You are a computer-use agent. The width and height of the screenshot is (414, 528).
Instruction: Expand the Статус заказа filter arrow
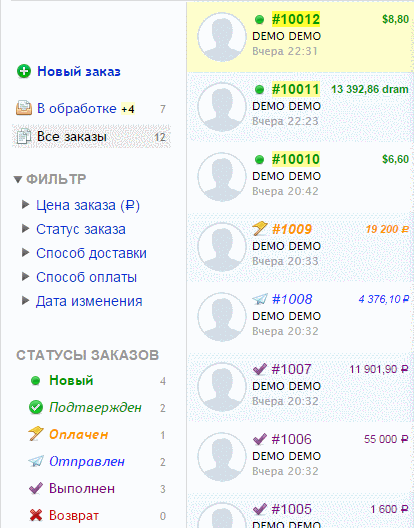click(26, 229)
